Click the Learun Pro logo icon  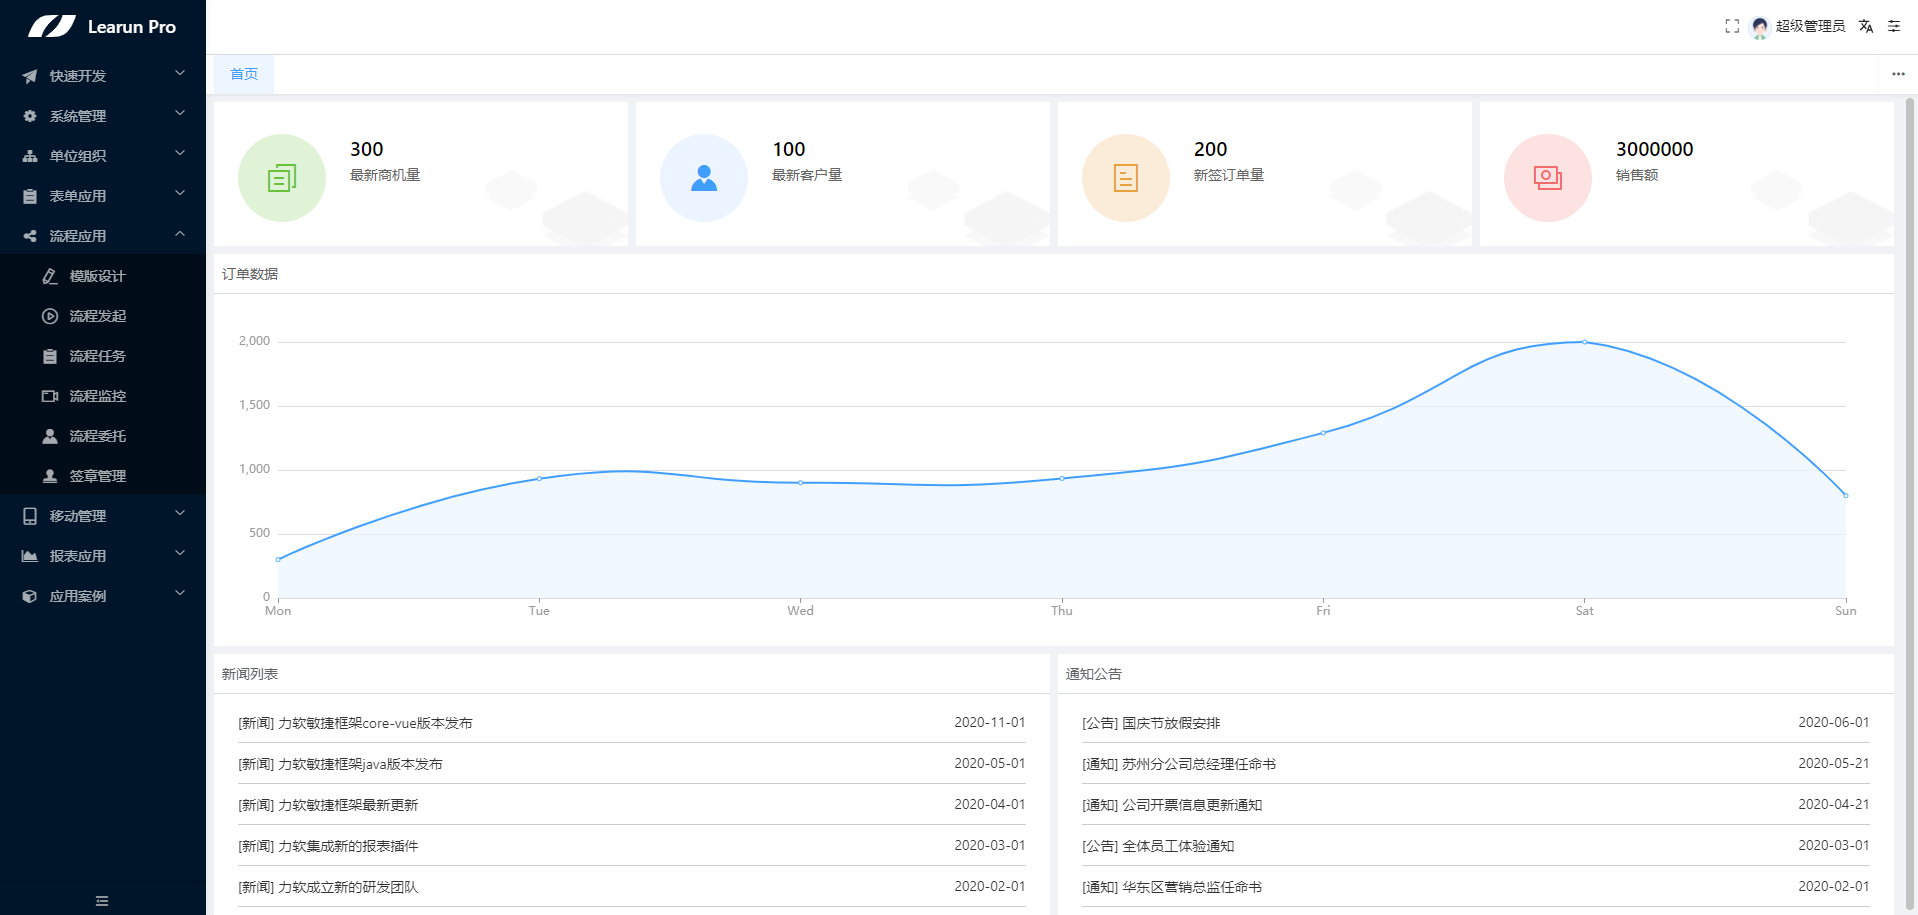coord(52,26)
